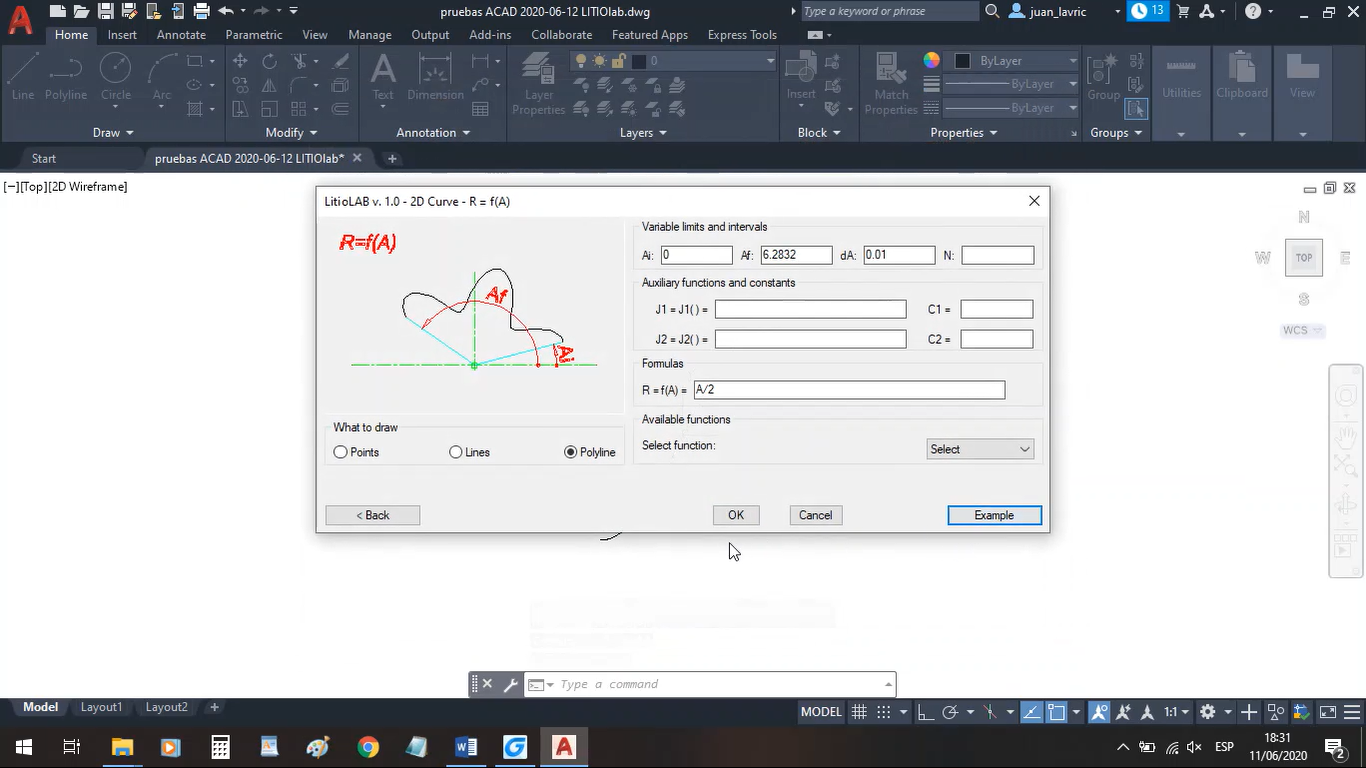Select the Polyline tool in ribbon
This screenshot has height=768, width=1366.
coord(66,76)
